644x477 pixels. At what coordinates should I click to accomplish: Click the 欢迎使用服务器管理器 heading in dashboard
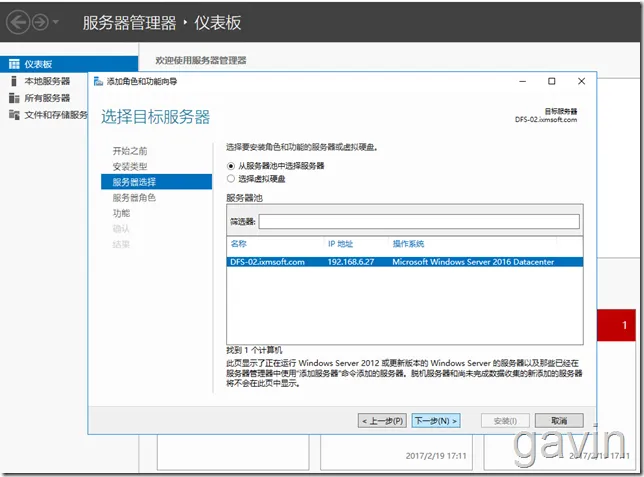click(x=201, y=60)
